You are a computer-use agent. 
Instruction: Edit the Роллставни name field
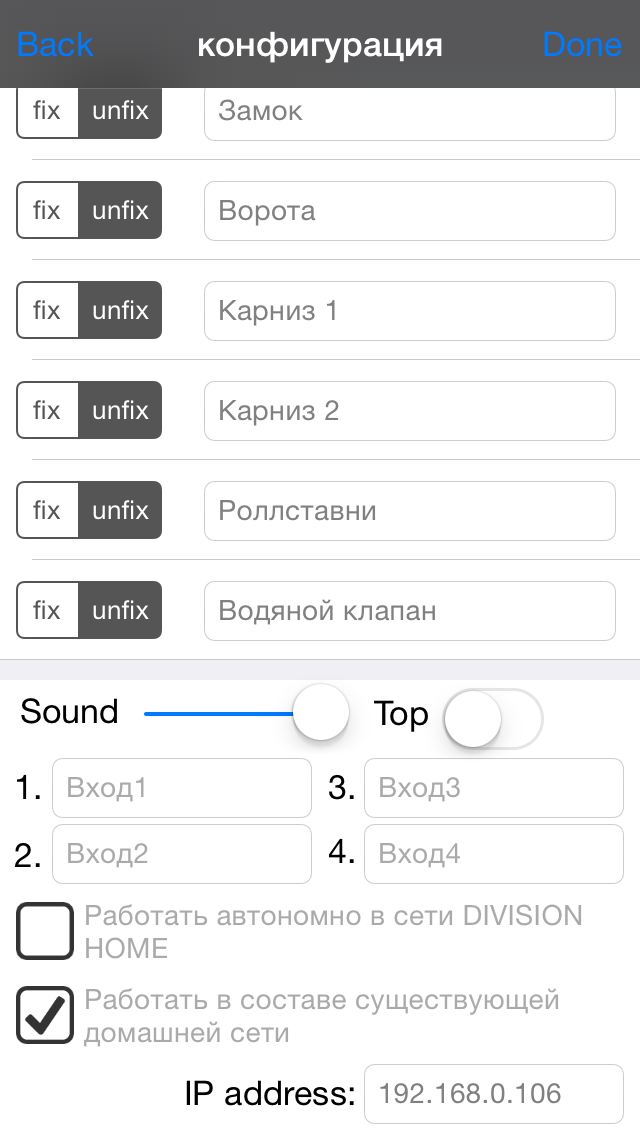click(409, 511)
